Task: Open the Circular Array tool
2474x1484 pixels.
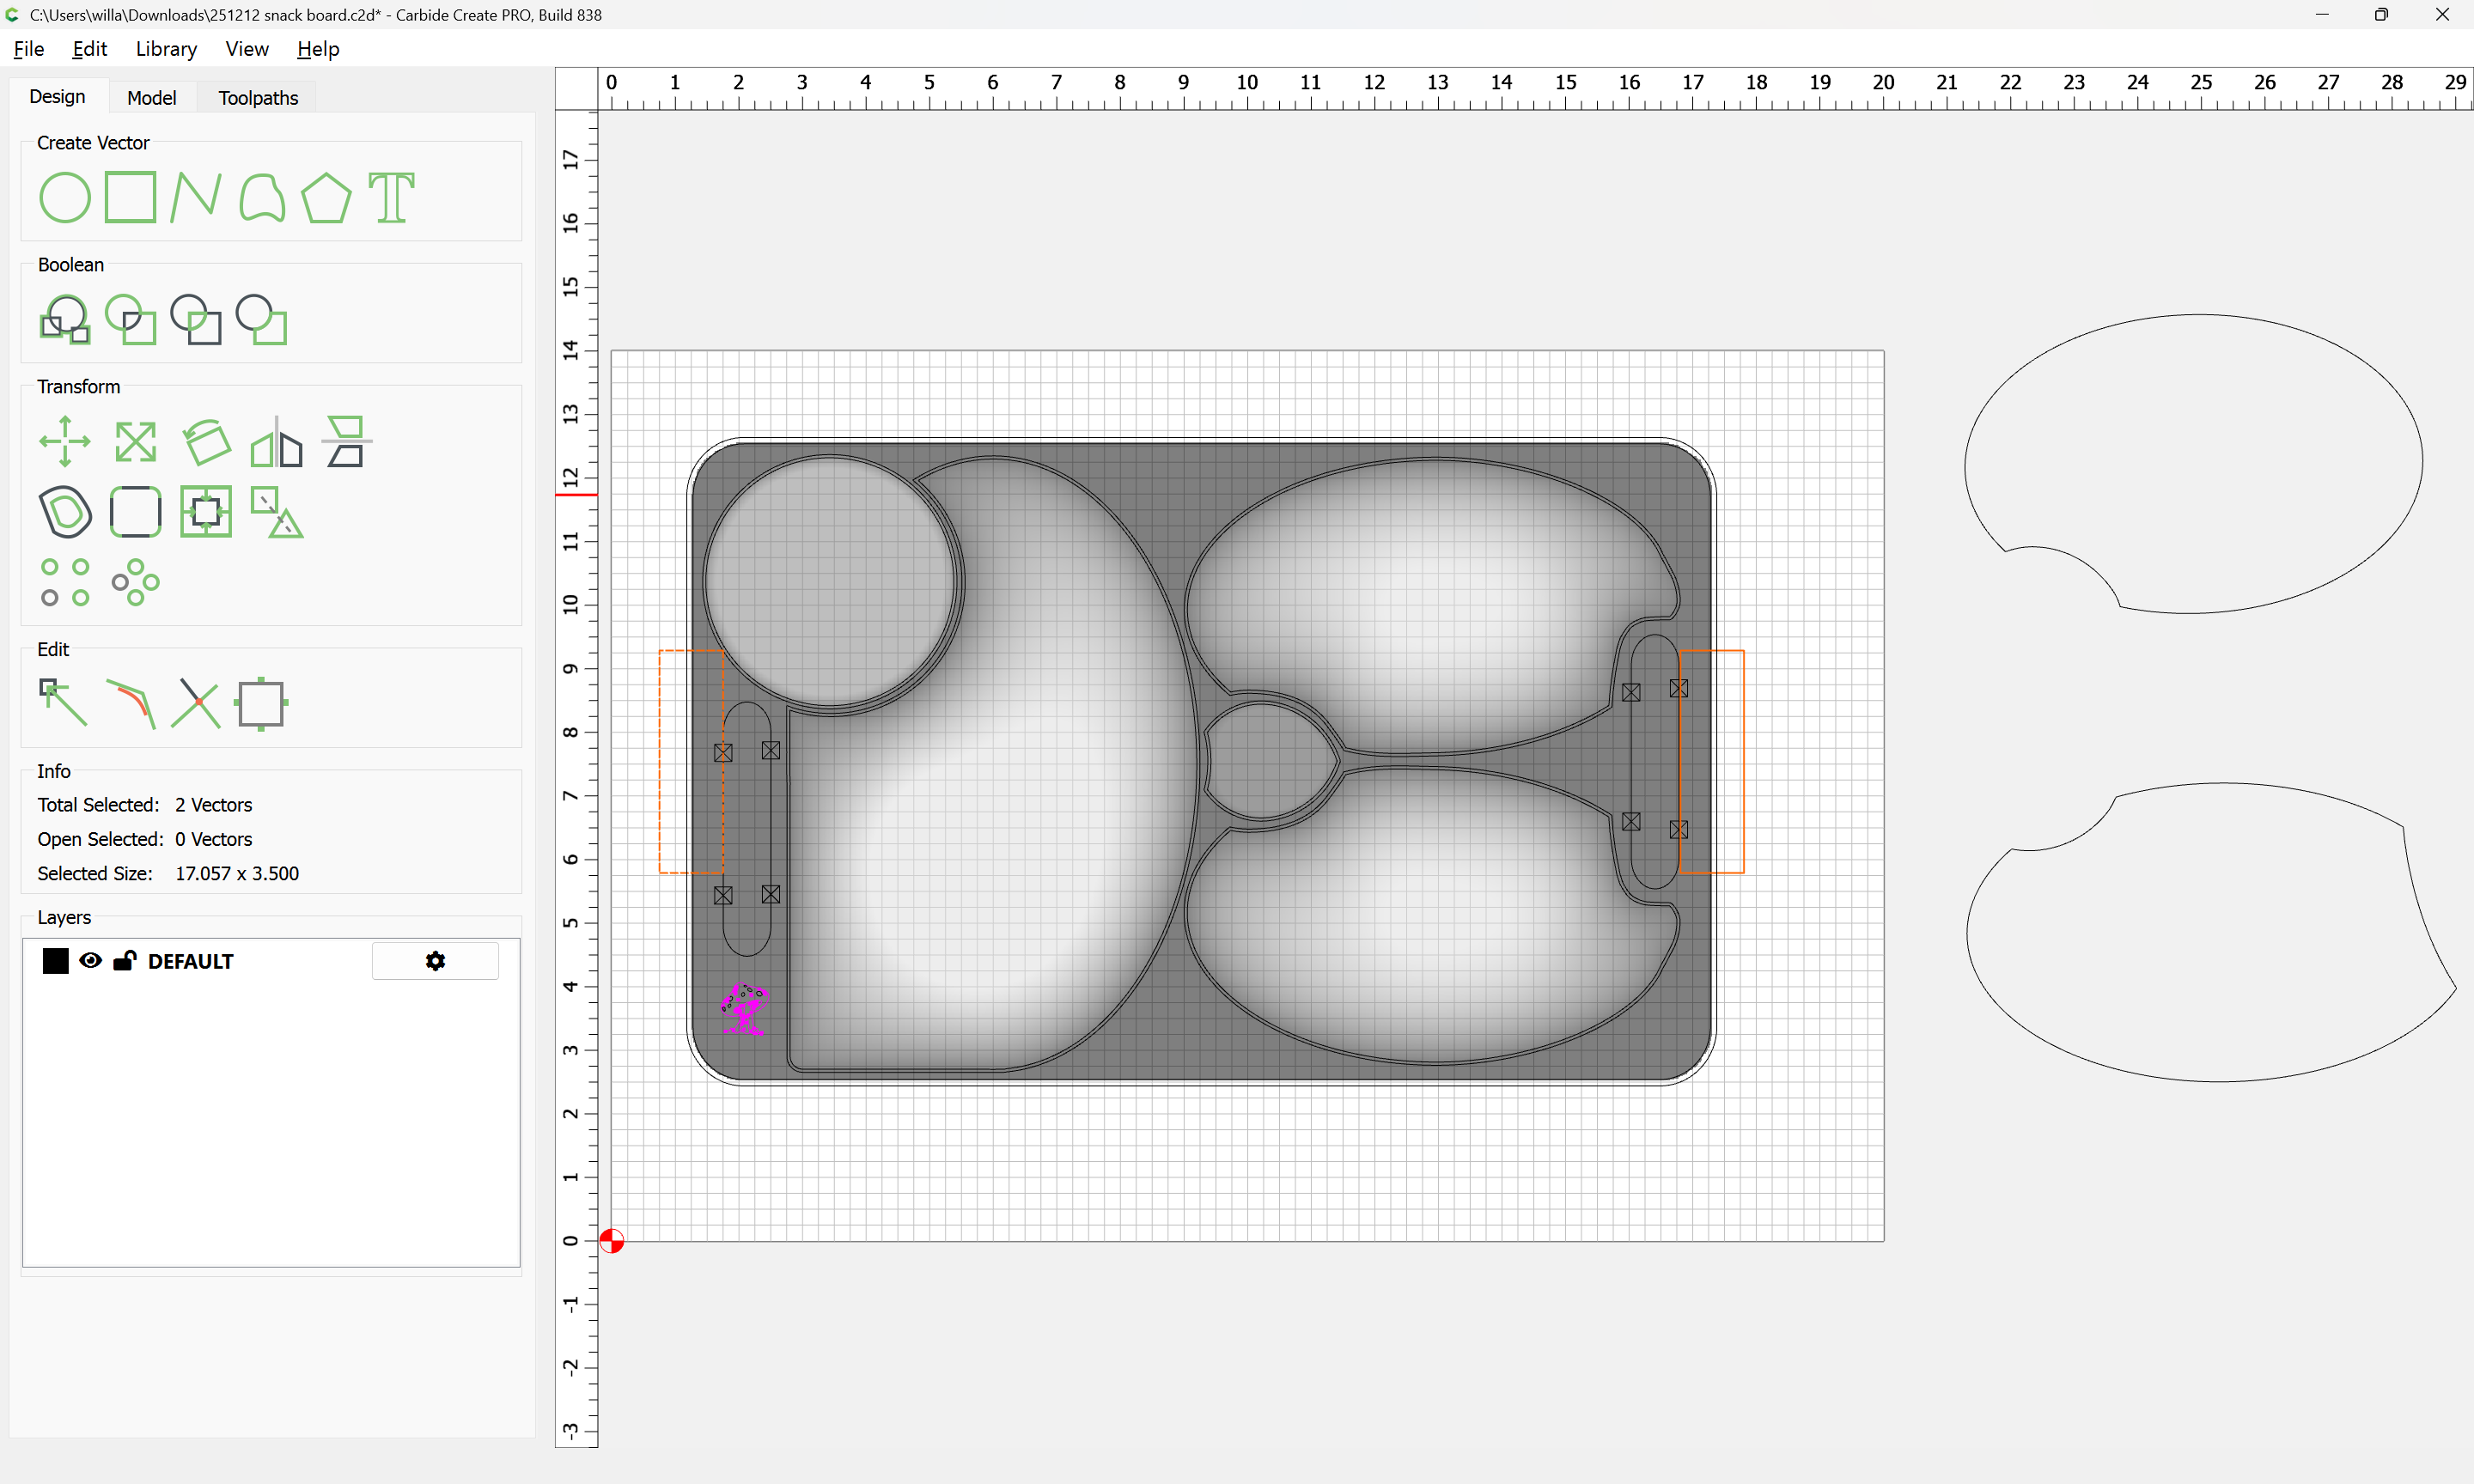Action: click(135, 583)
